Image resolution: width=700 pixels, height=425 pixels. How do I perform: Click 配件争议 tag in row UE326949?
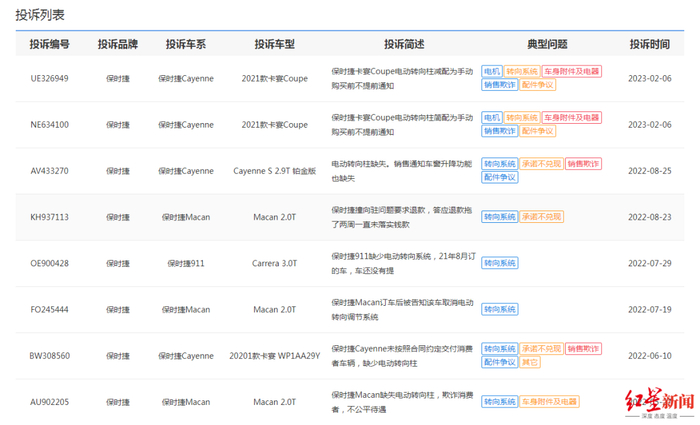click(x=538, y=85)
